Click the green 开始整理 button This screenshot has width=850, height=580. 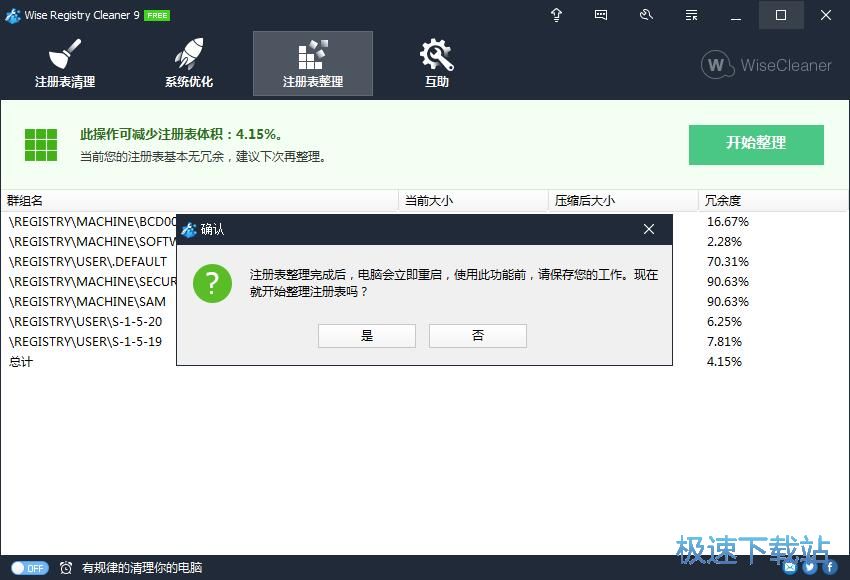[x=756, y=145]
